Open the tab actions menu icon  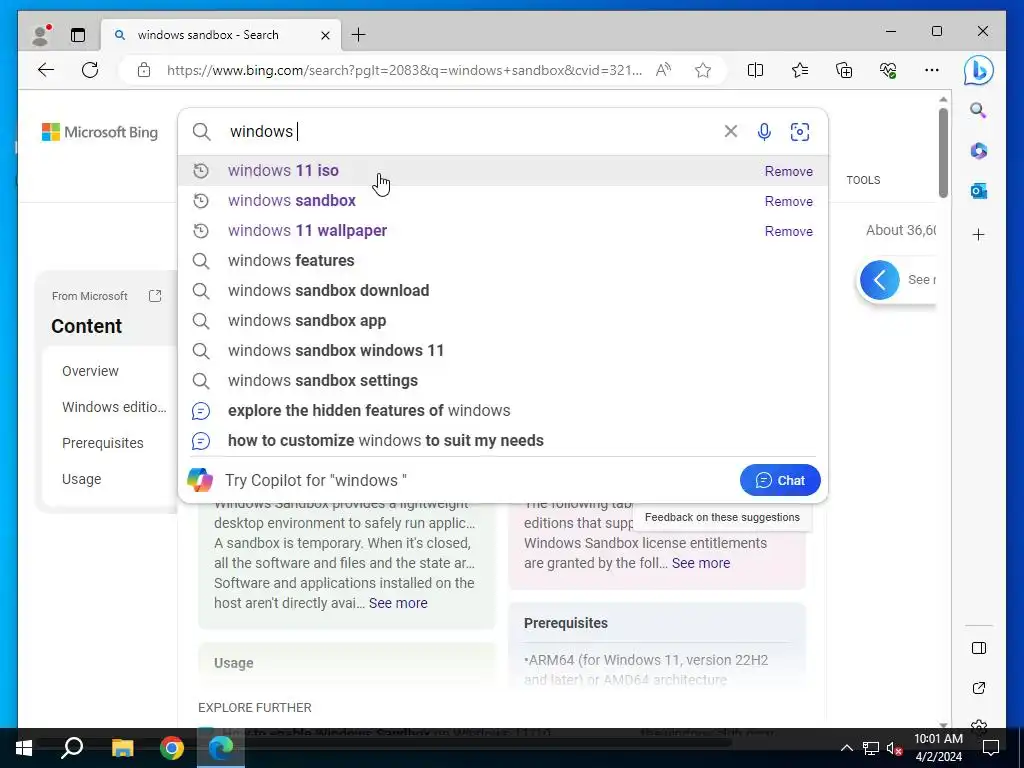pos(78,35)
